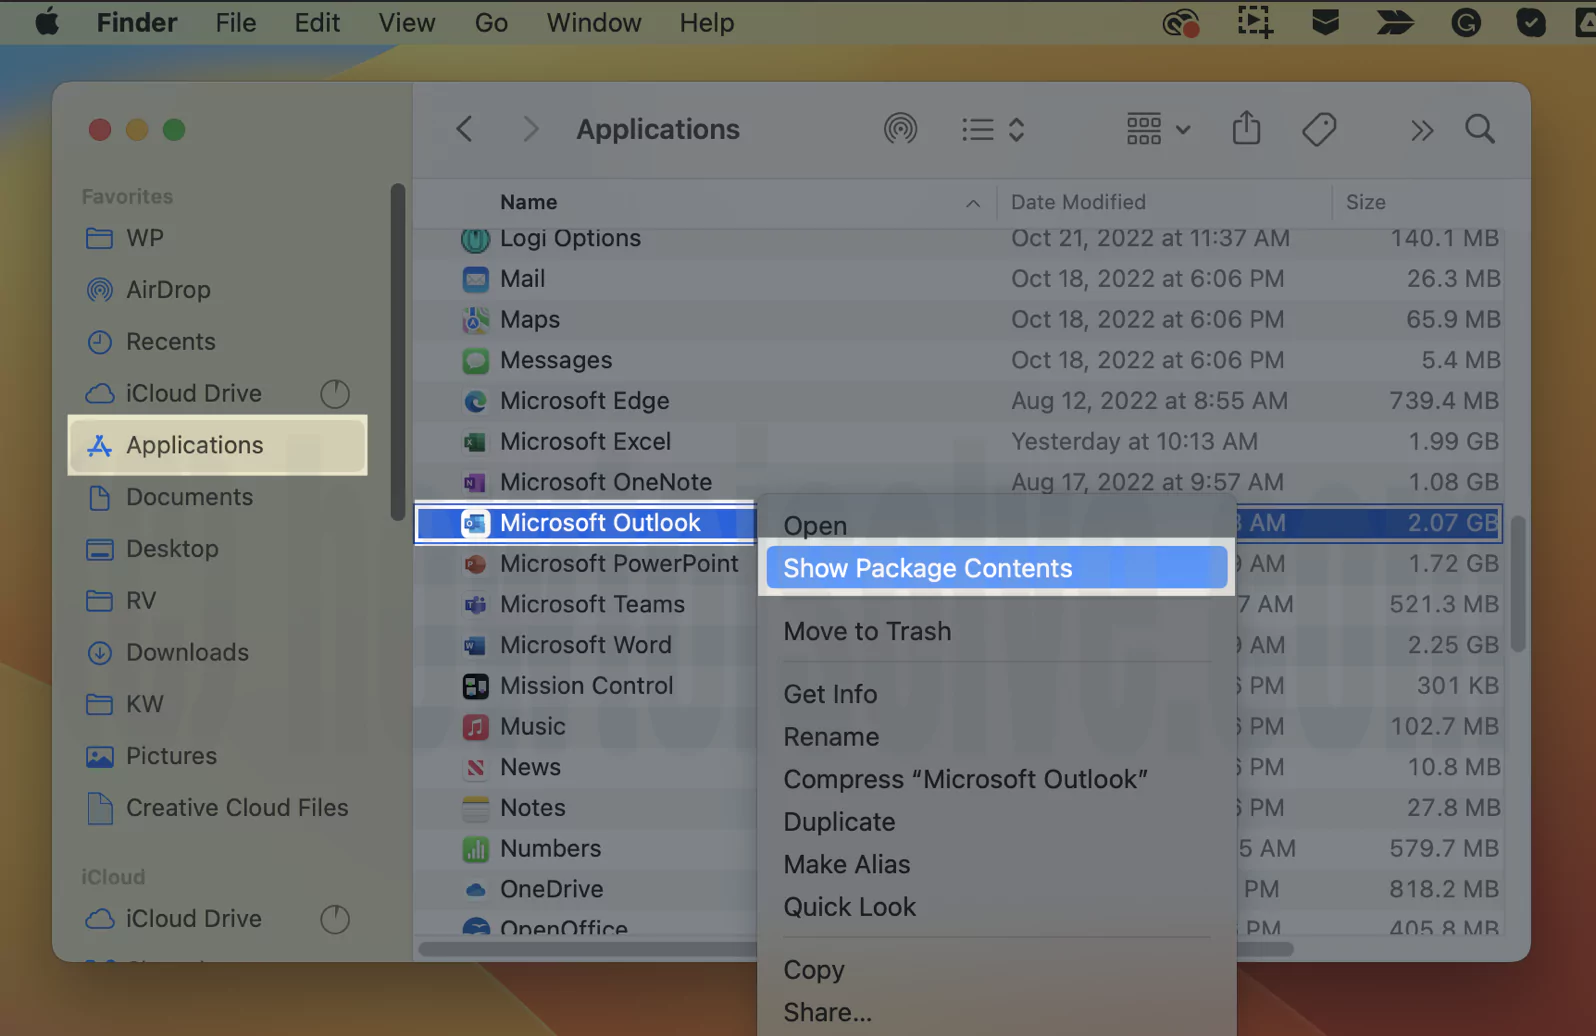Screen dimensions: 1596x1036
Task: Click the Grammarly menu bar icon
Action: pyautogui.click(x=1466, y=22)
